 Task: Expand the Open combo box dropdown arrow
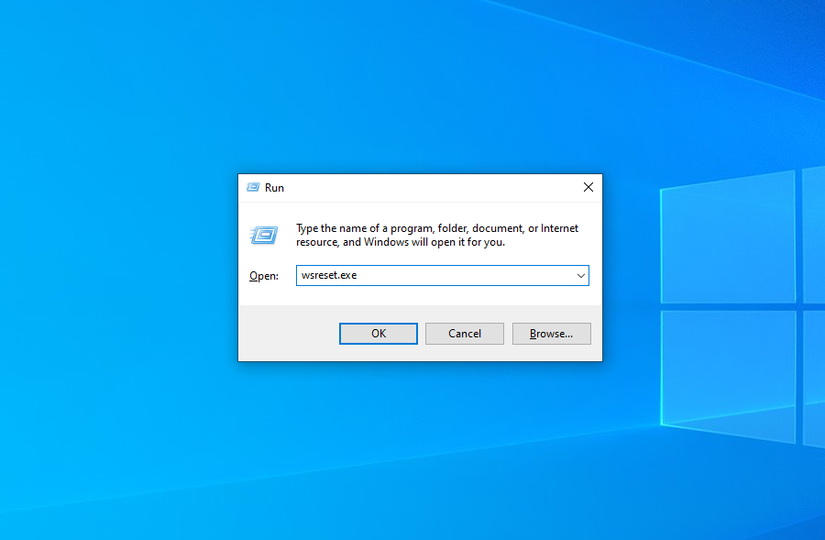tap(580, 275)
